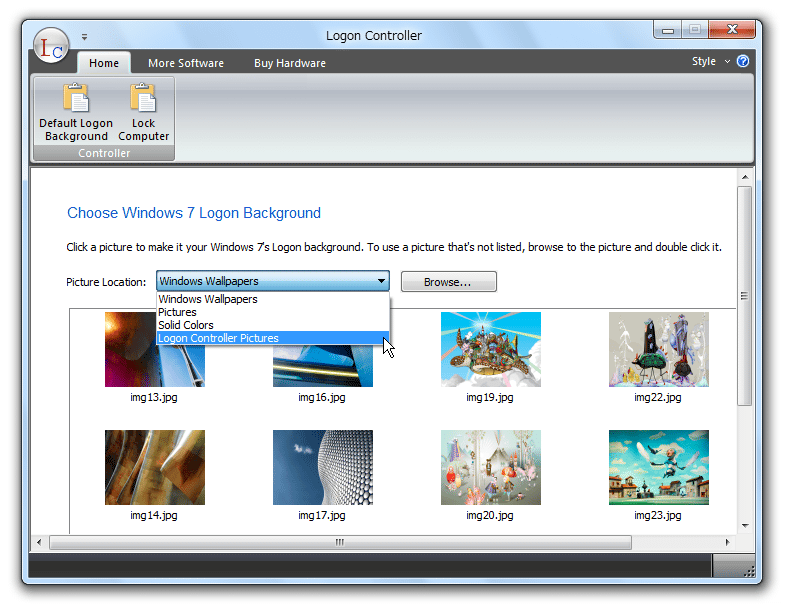Choose the img22.jpg thumbnail
Image resolution: width=786 pixels, height=608 pixels.
click(659, 349)
